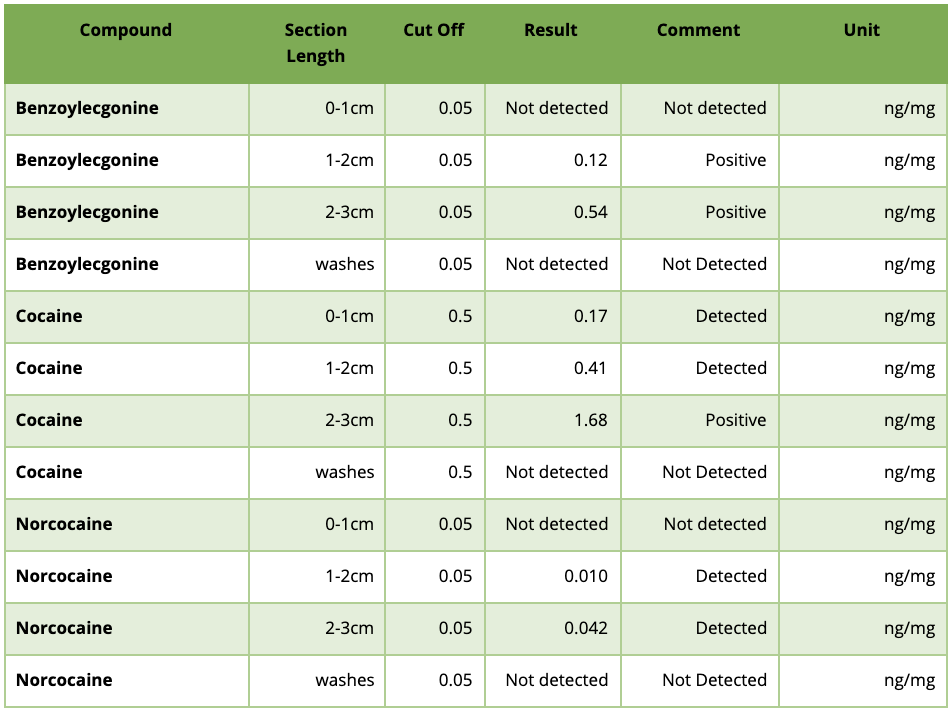The height and width of the screenshot is (712, 952).
Task: Click the Result column header
Action: click(x=551, y=30)
